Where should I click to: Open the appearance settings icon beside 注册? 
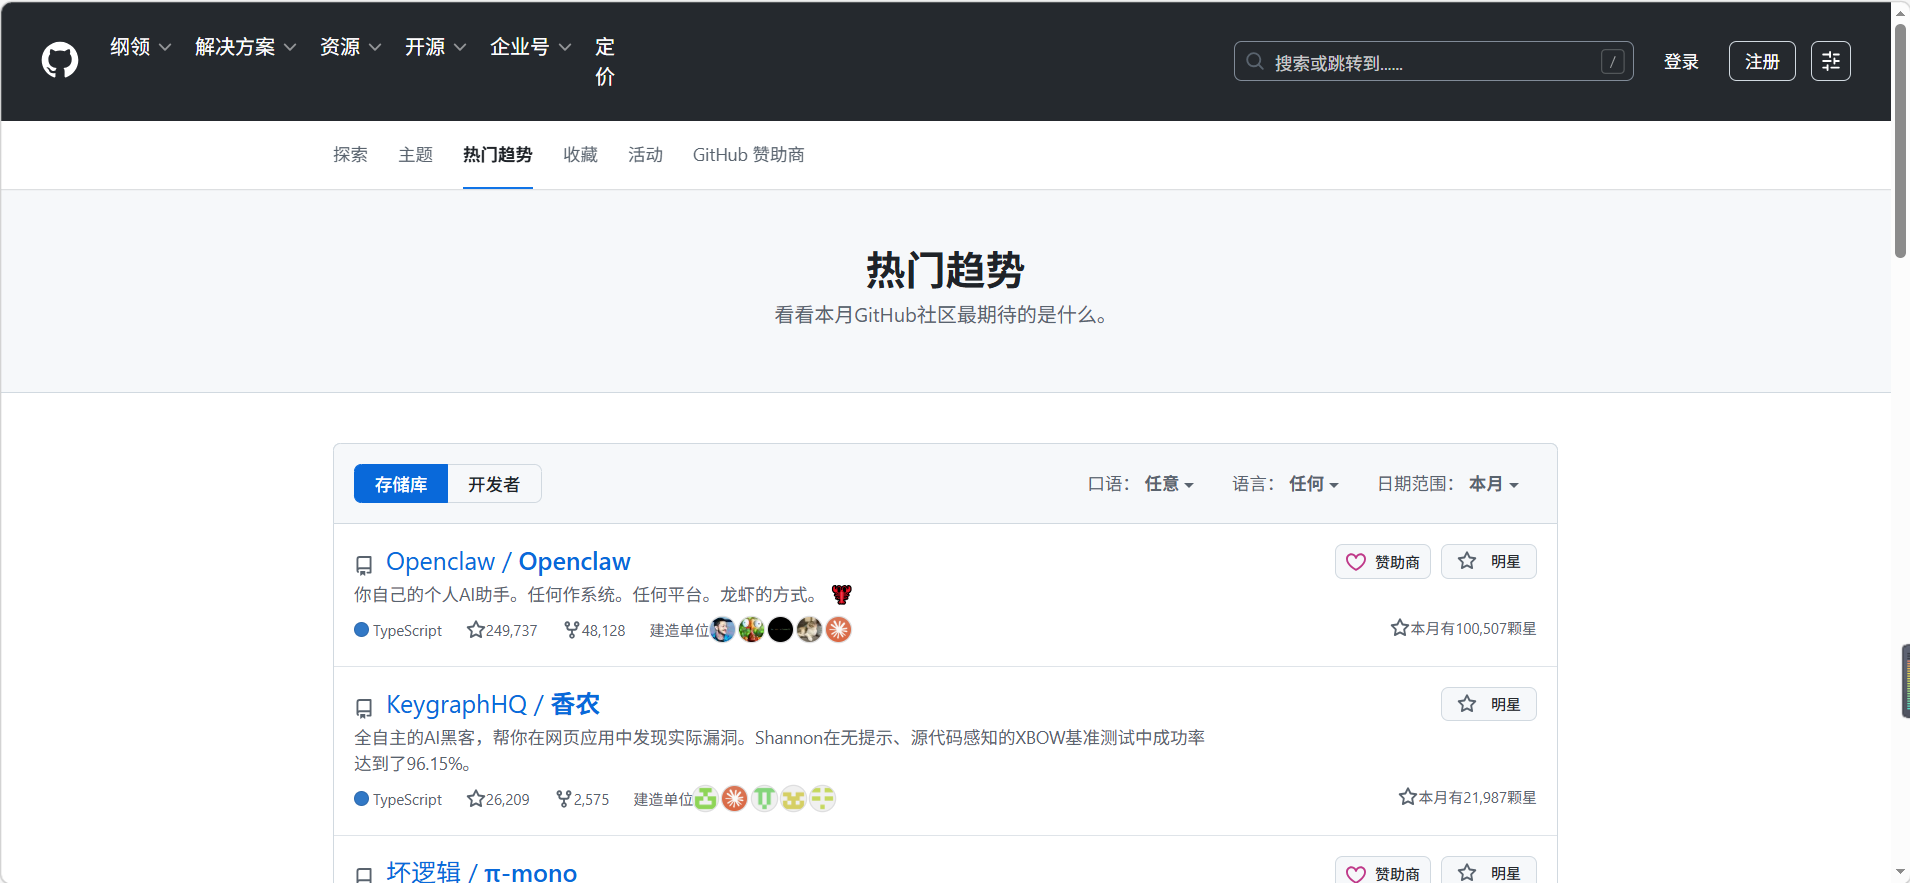1830,61
